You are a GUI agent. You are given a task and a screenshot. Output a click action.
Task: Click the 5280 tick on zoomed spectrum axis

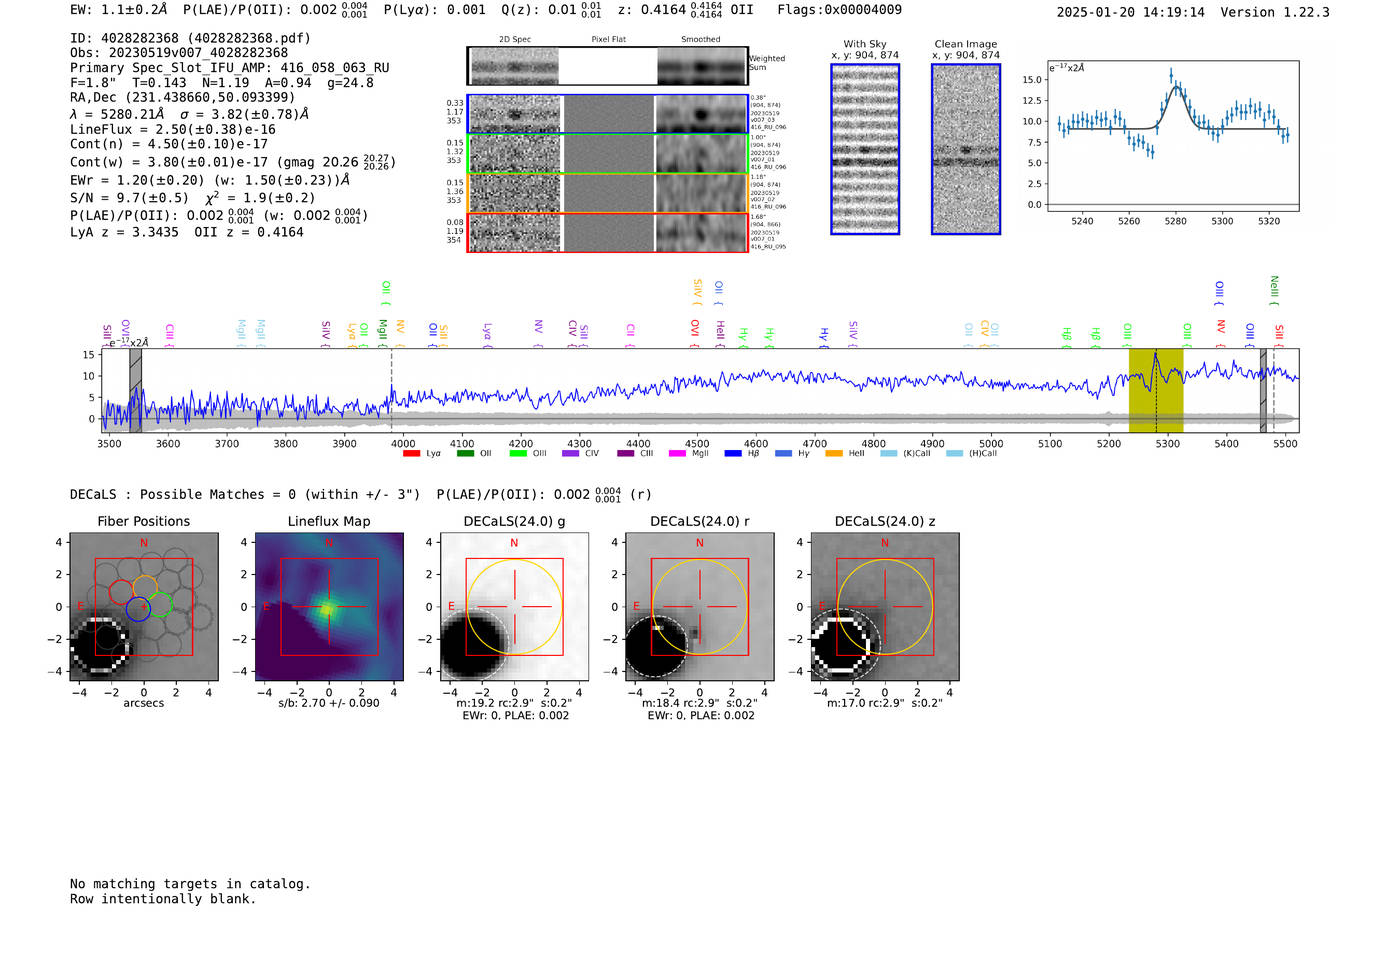pos(1175,221)
